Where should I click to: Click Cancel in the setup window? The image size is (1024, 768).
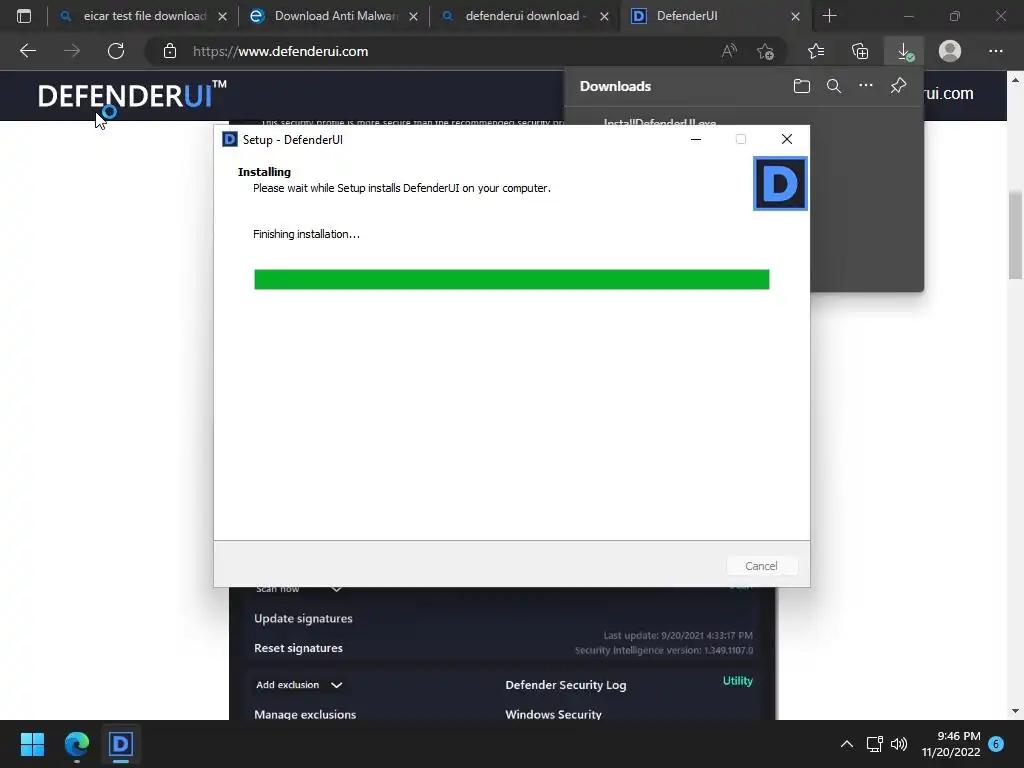click(x=761, y=566)
